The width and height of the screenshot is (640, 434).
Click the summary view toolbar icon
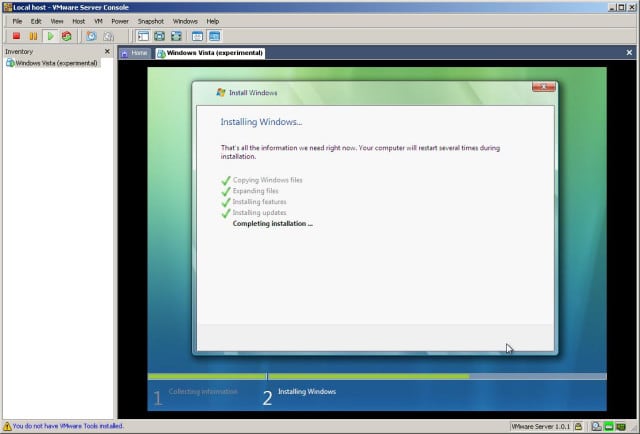coord(198,36)
